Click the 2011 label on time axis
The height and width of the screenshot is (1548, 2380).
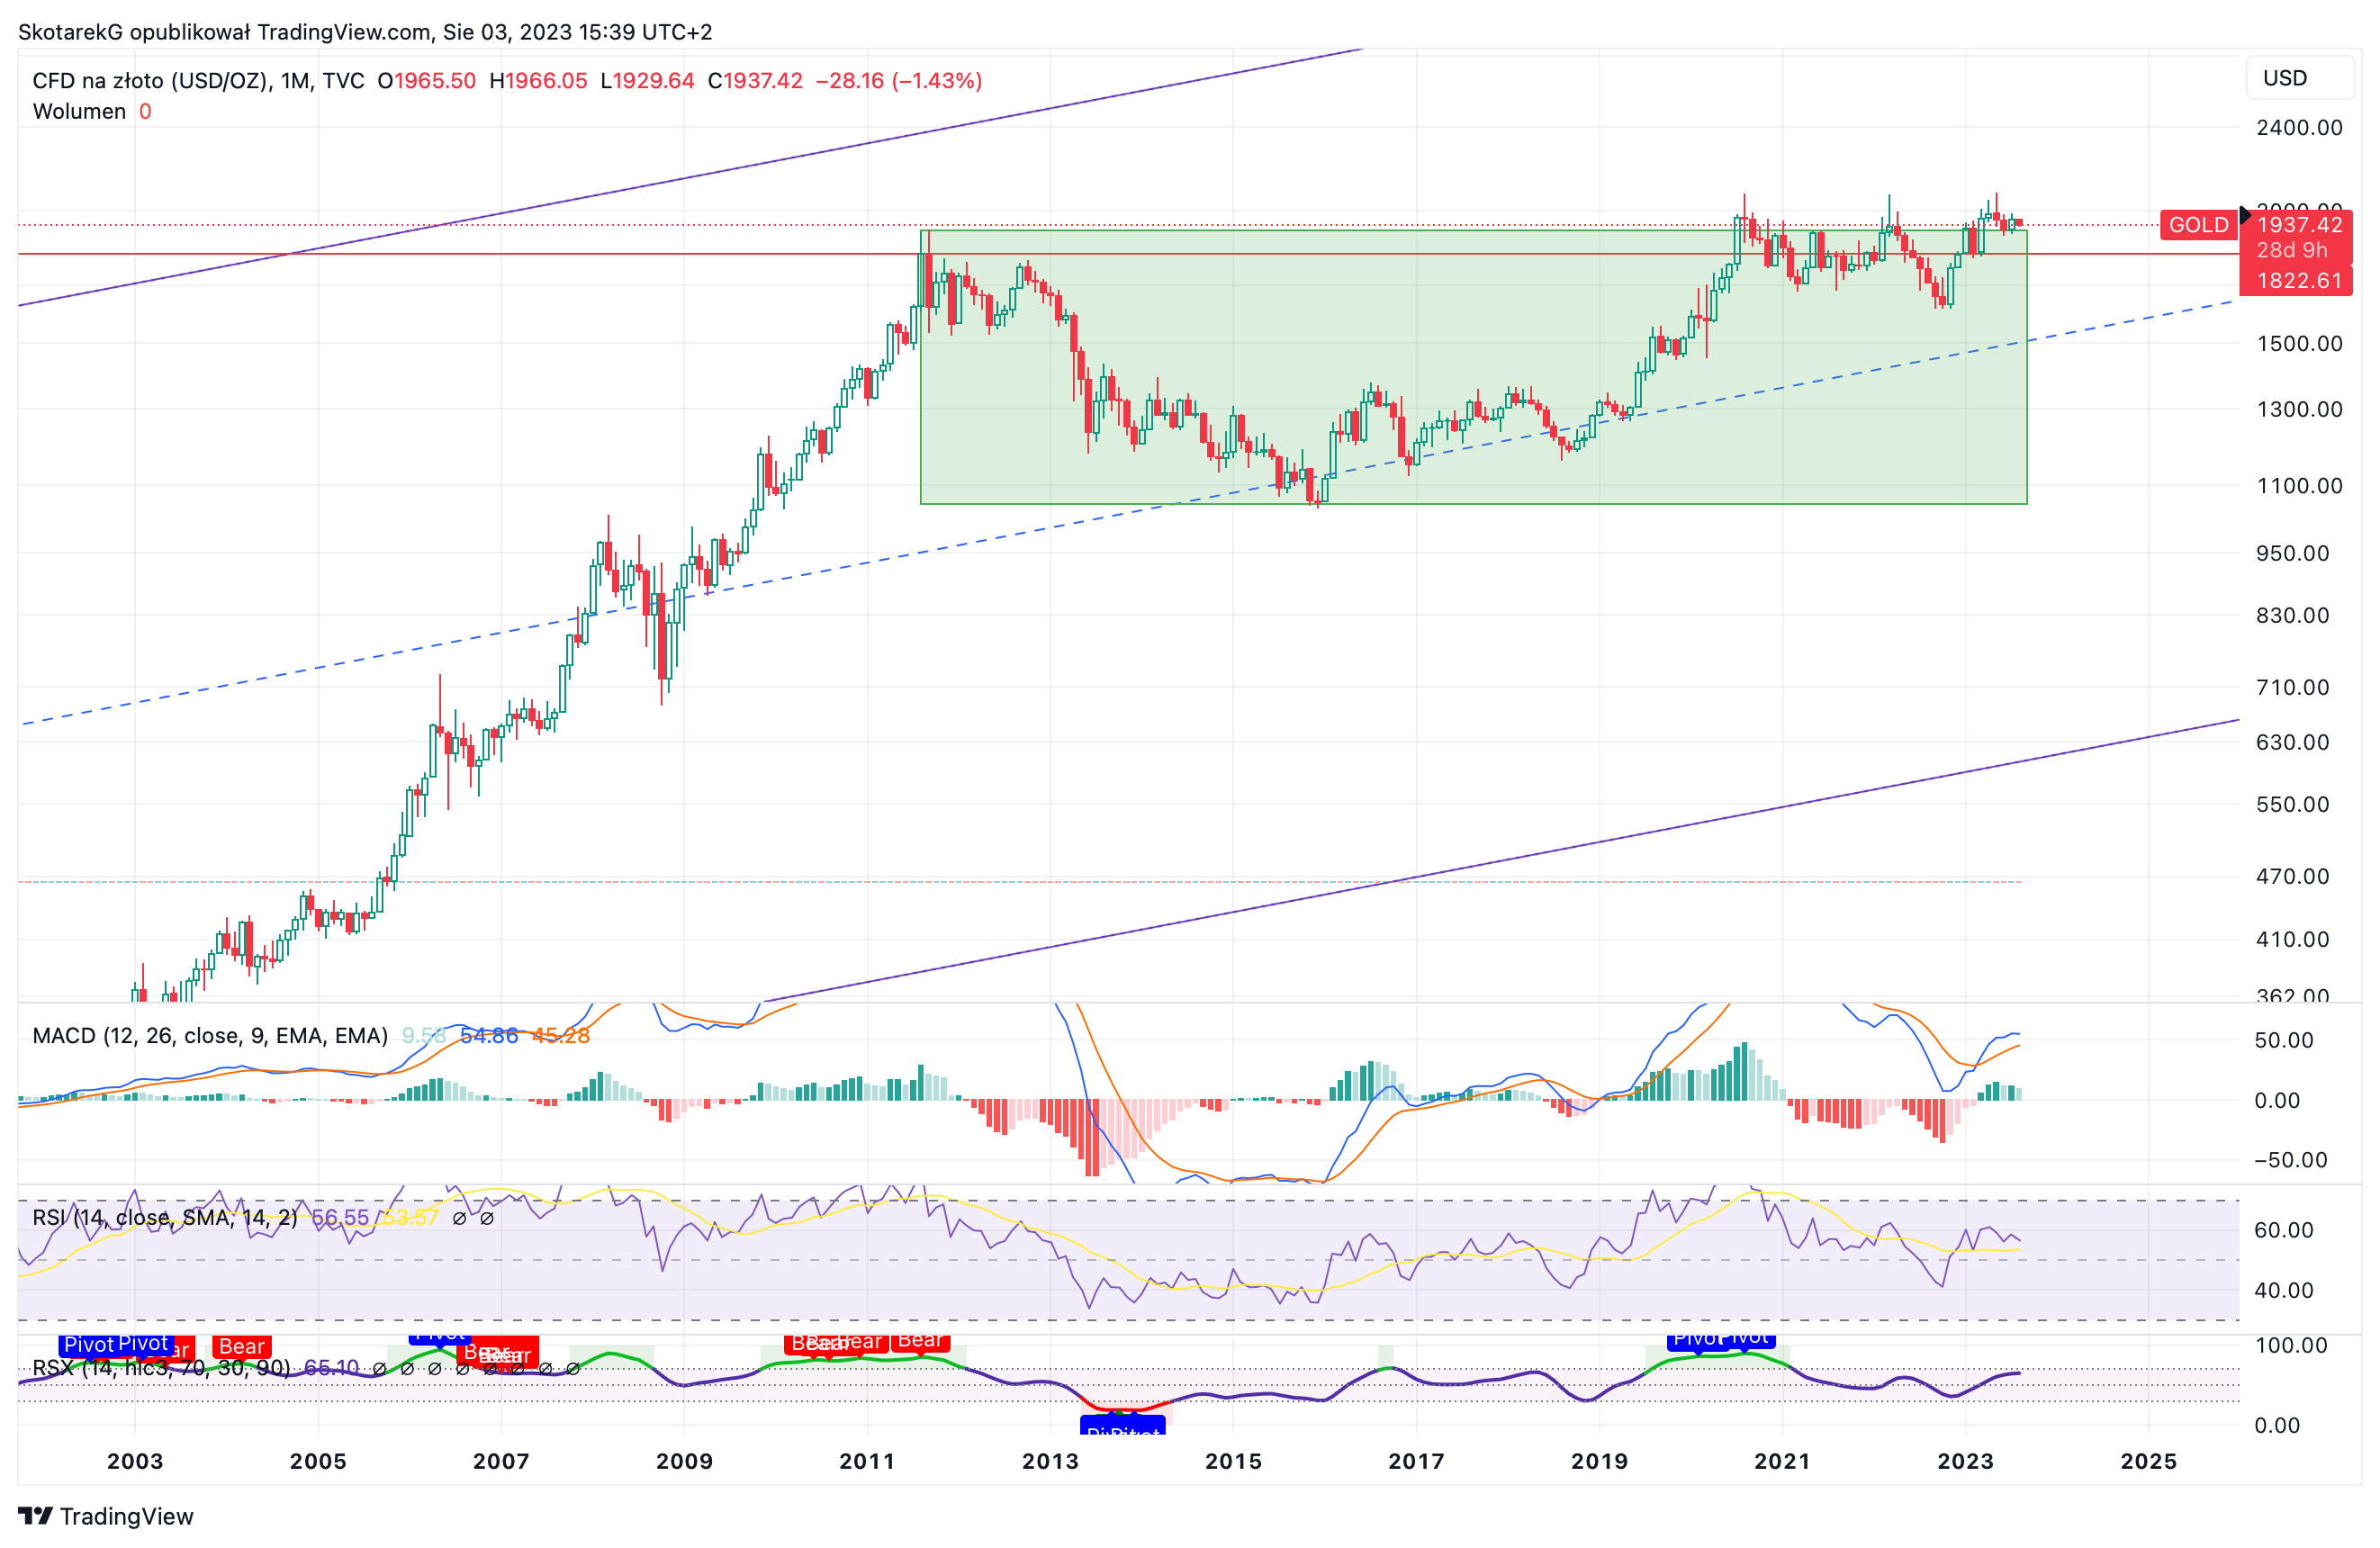[x=867, y=1461]
